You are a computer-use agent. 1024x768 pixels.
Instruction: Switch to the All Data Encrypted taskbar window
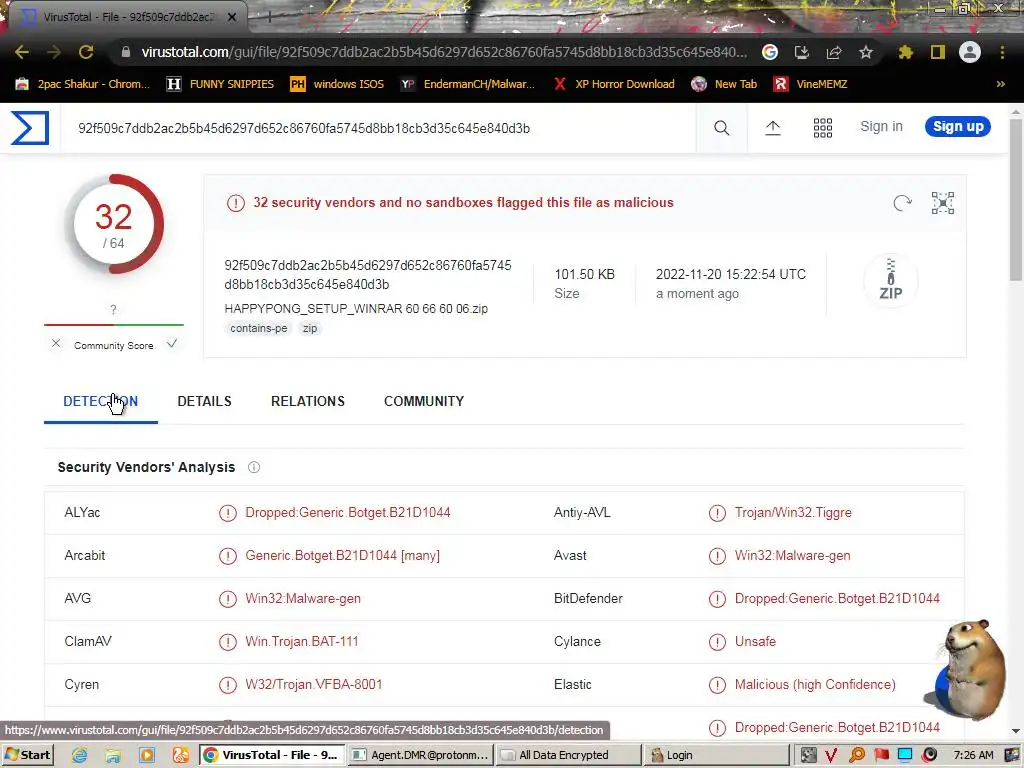tap(569, 755)
